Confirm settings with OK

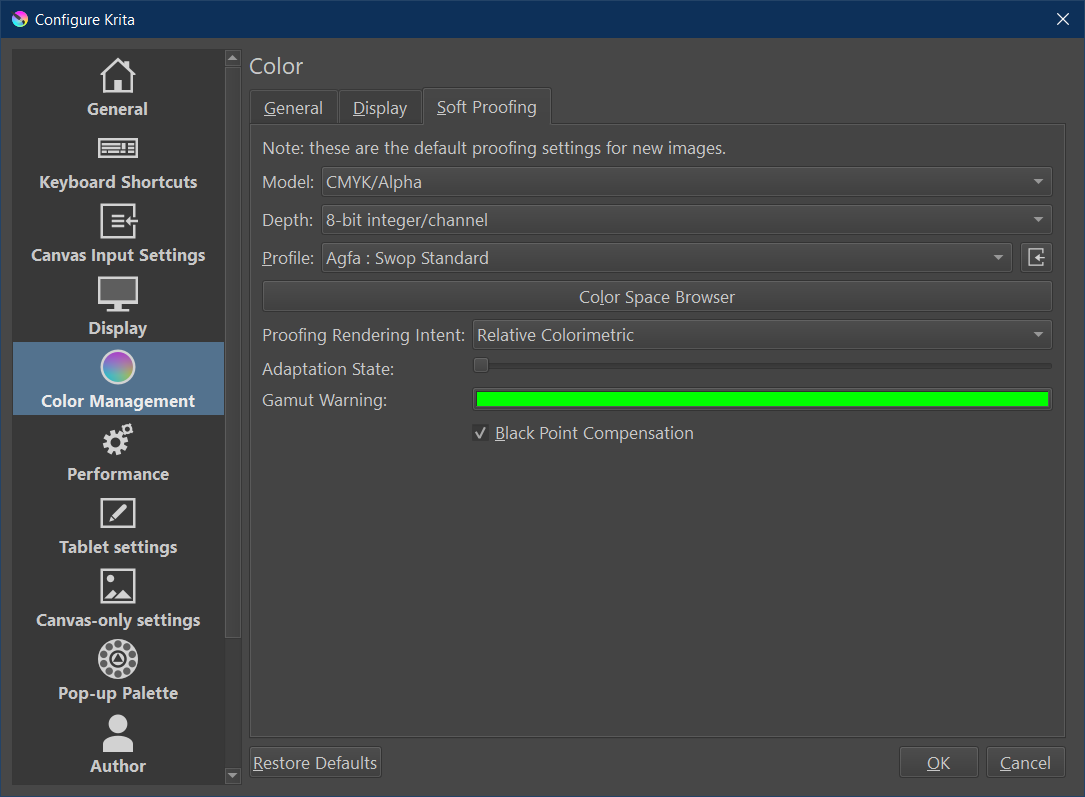click(938, 762)
